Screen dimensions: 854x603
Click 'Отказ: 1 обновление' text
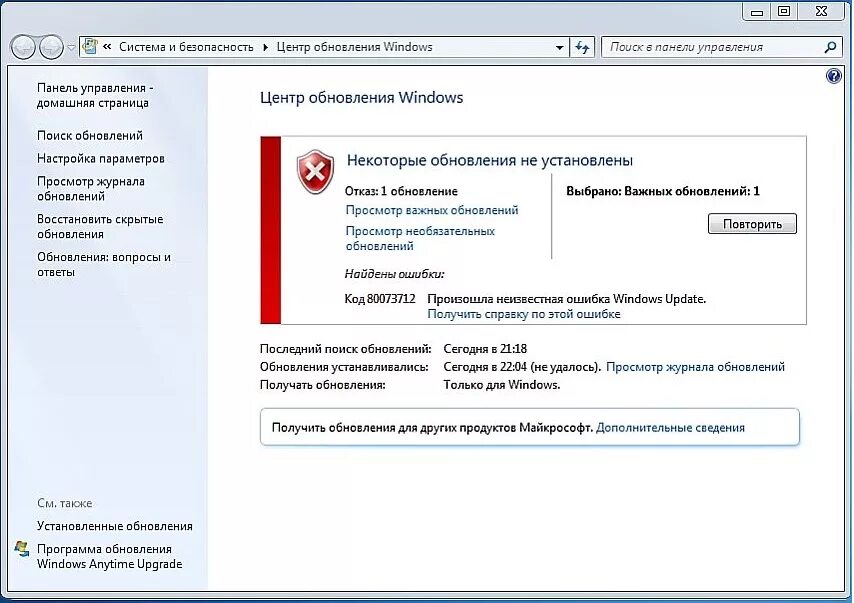[401, 191]
